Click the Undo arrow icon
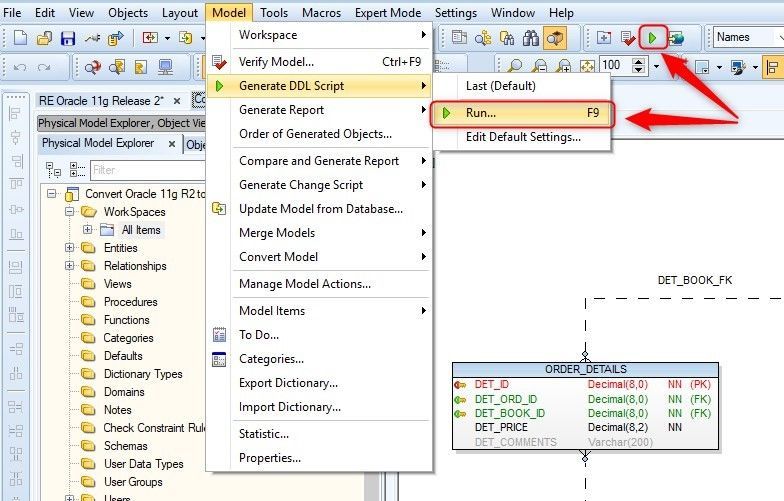784x501 pixels. click(x=20, y=67)
